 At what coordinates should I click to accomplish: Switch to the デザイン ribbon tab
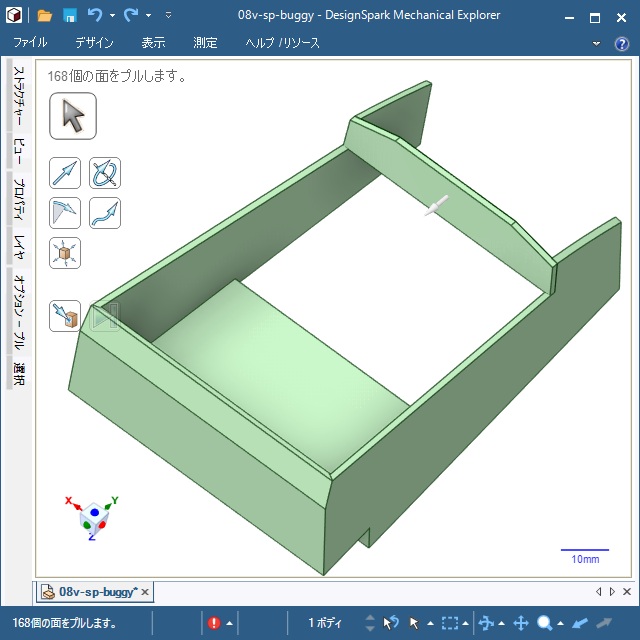pyautogui.click(x=94, y=43)
